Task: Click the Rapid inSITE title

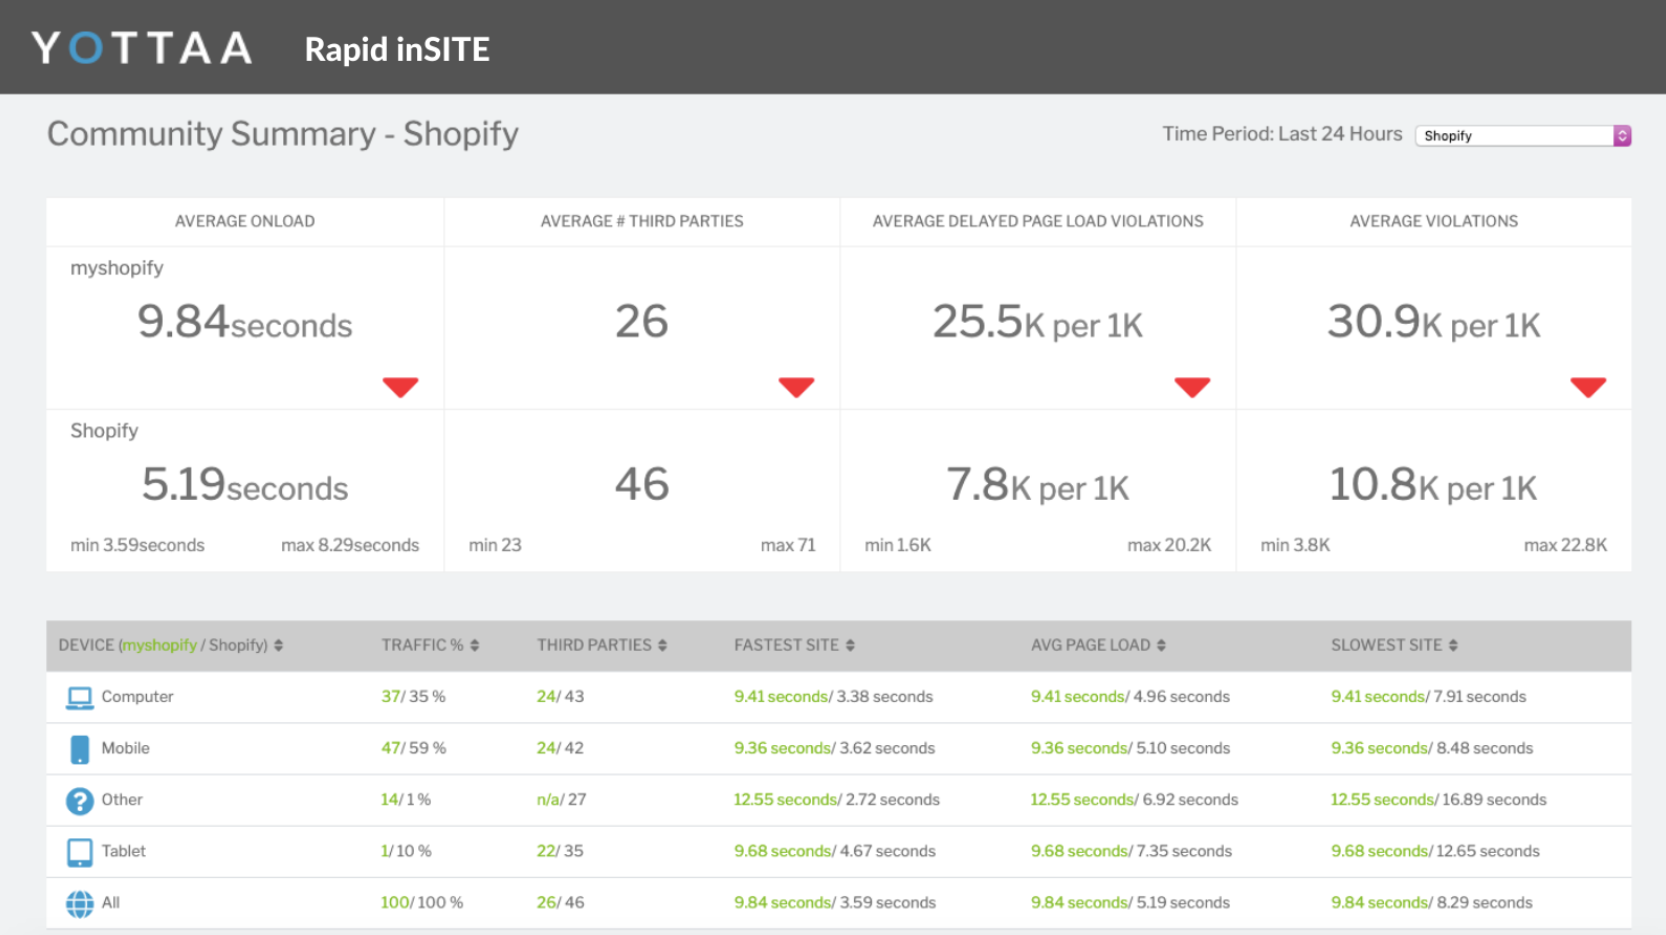Action: (x=397, y=49)
